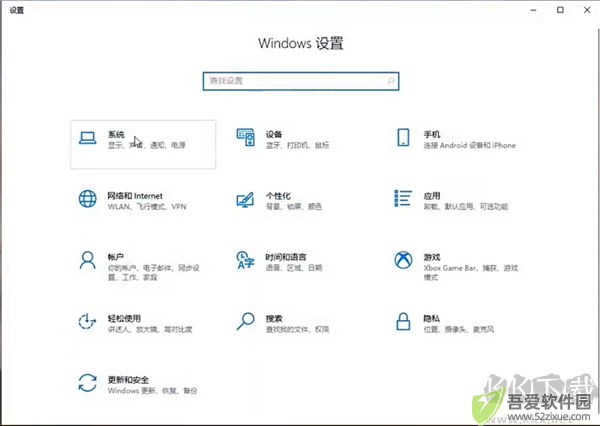Minimize the 设置 window
600x426 pixels.
[533, 10]
